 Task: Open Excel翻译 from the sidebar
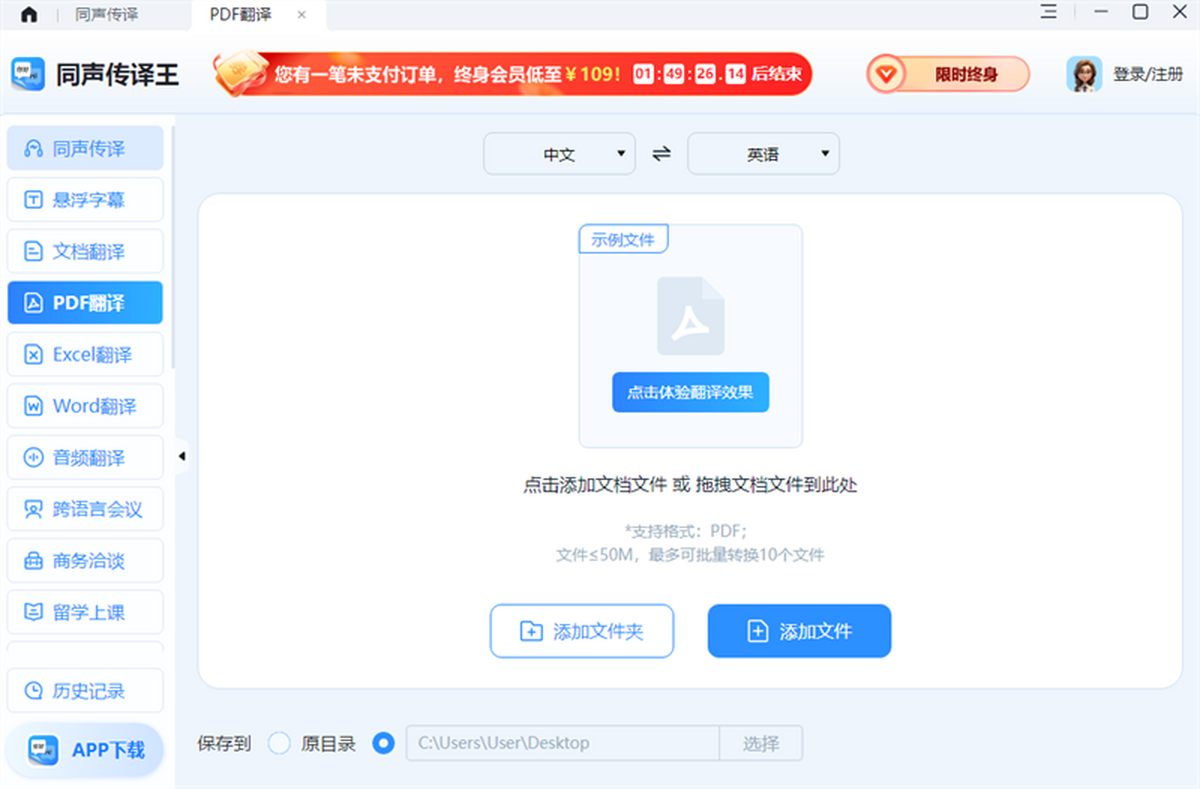tap(85, 355)
